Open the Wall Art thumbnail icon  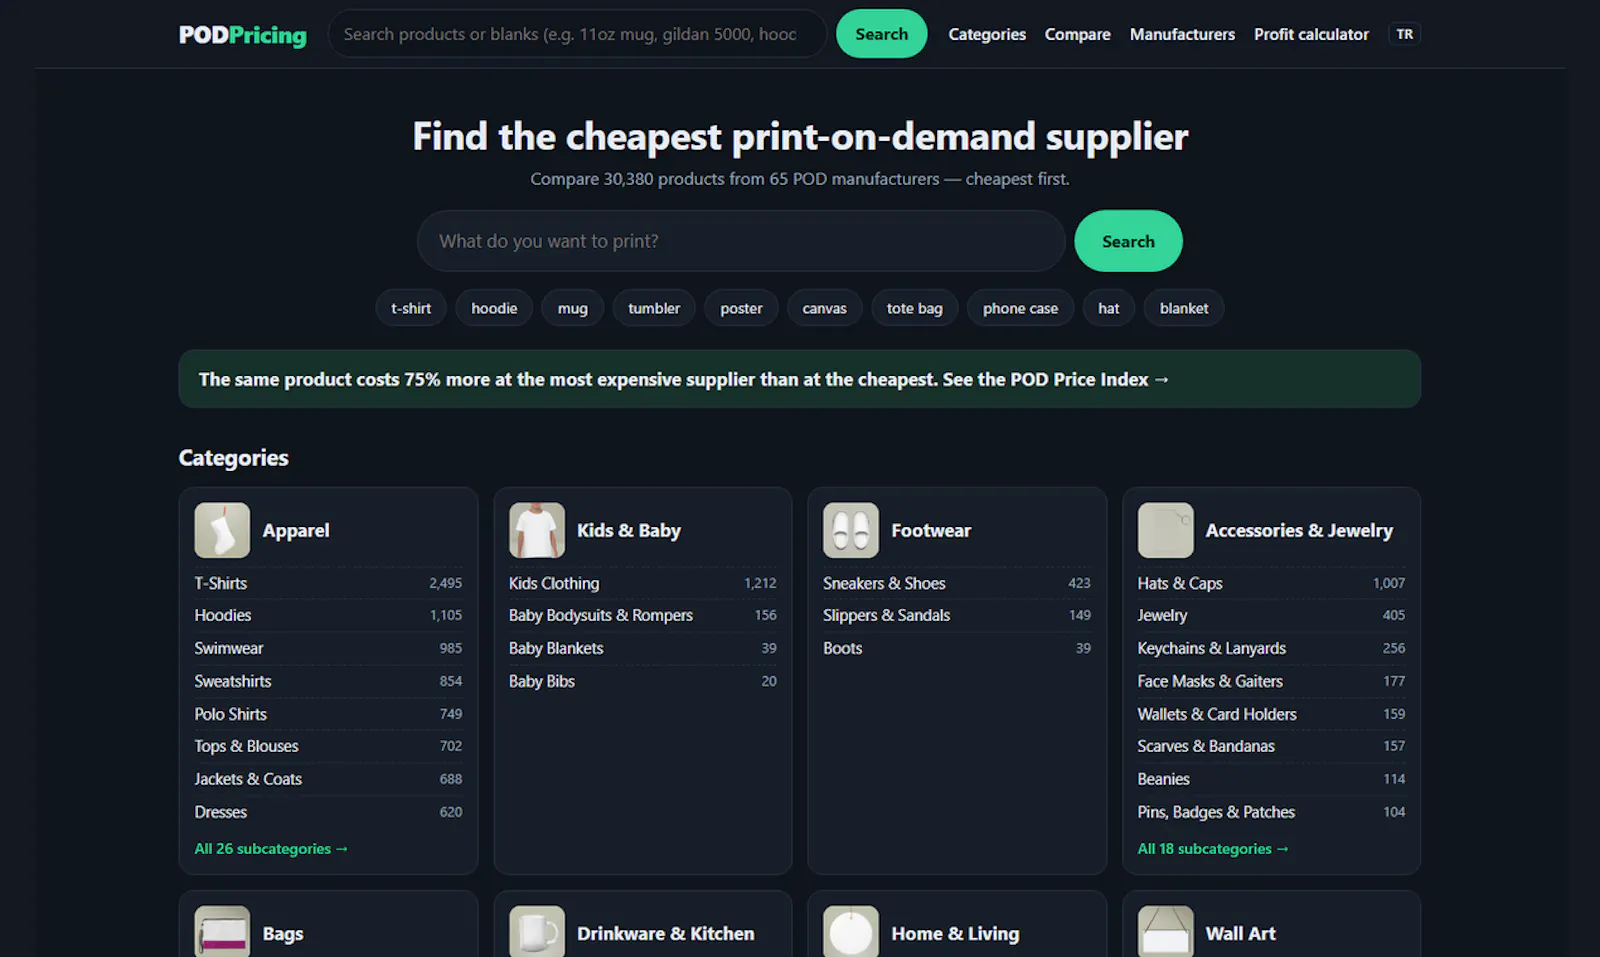click(1165, 932)
